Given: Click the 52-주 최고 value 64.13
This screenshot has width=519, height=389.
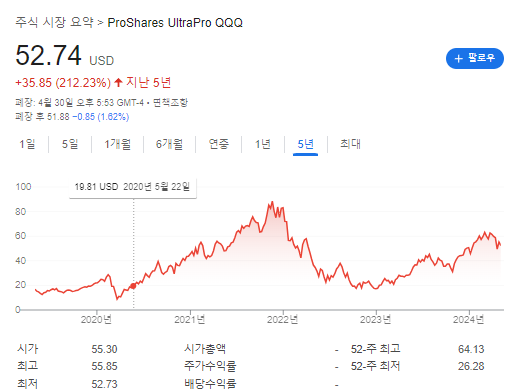Looking at the screenshot, I should coord(471,349).
